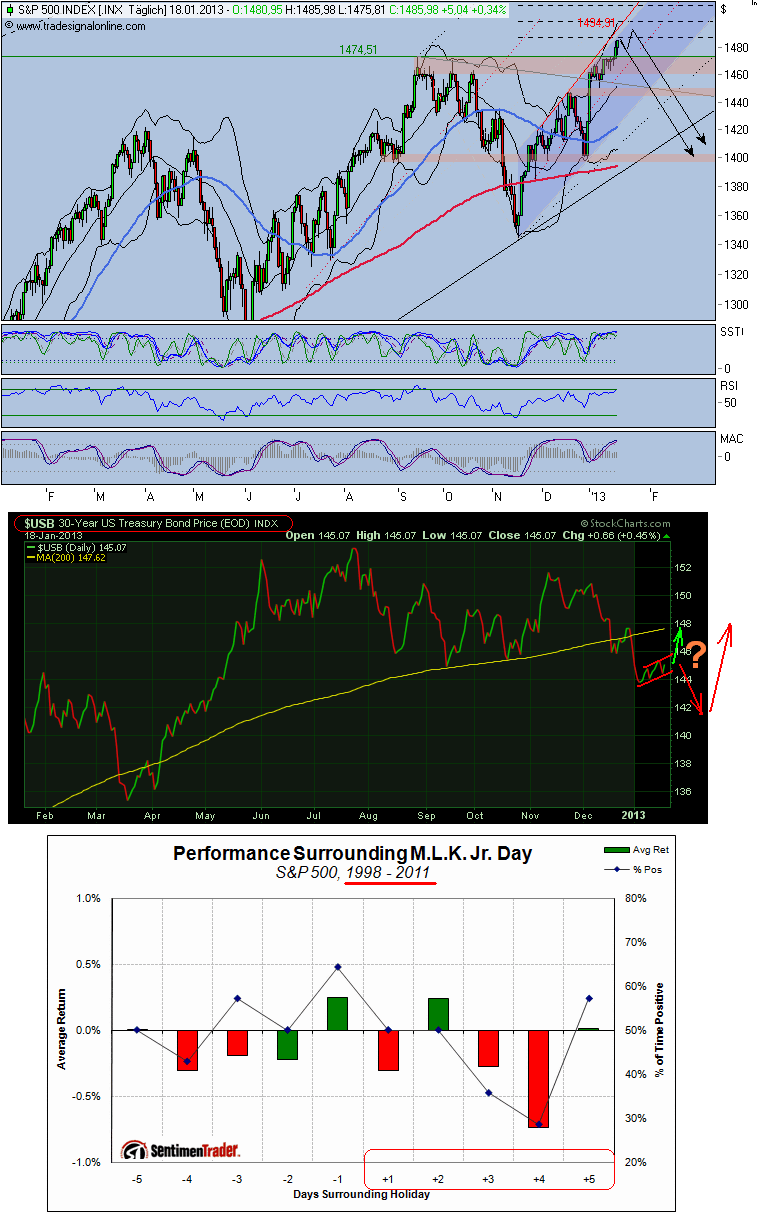The width and height of the screenshot is (757, 1224).
Task: Click the SentimenTrader logo icon
Action: (133, 1150)
